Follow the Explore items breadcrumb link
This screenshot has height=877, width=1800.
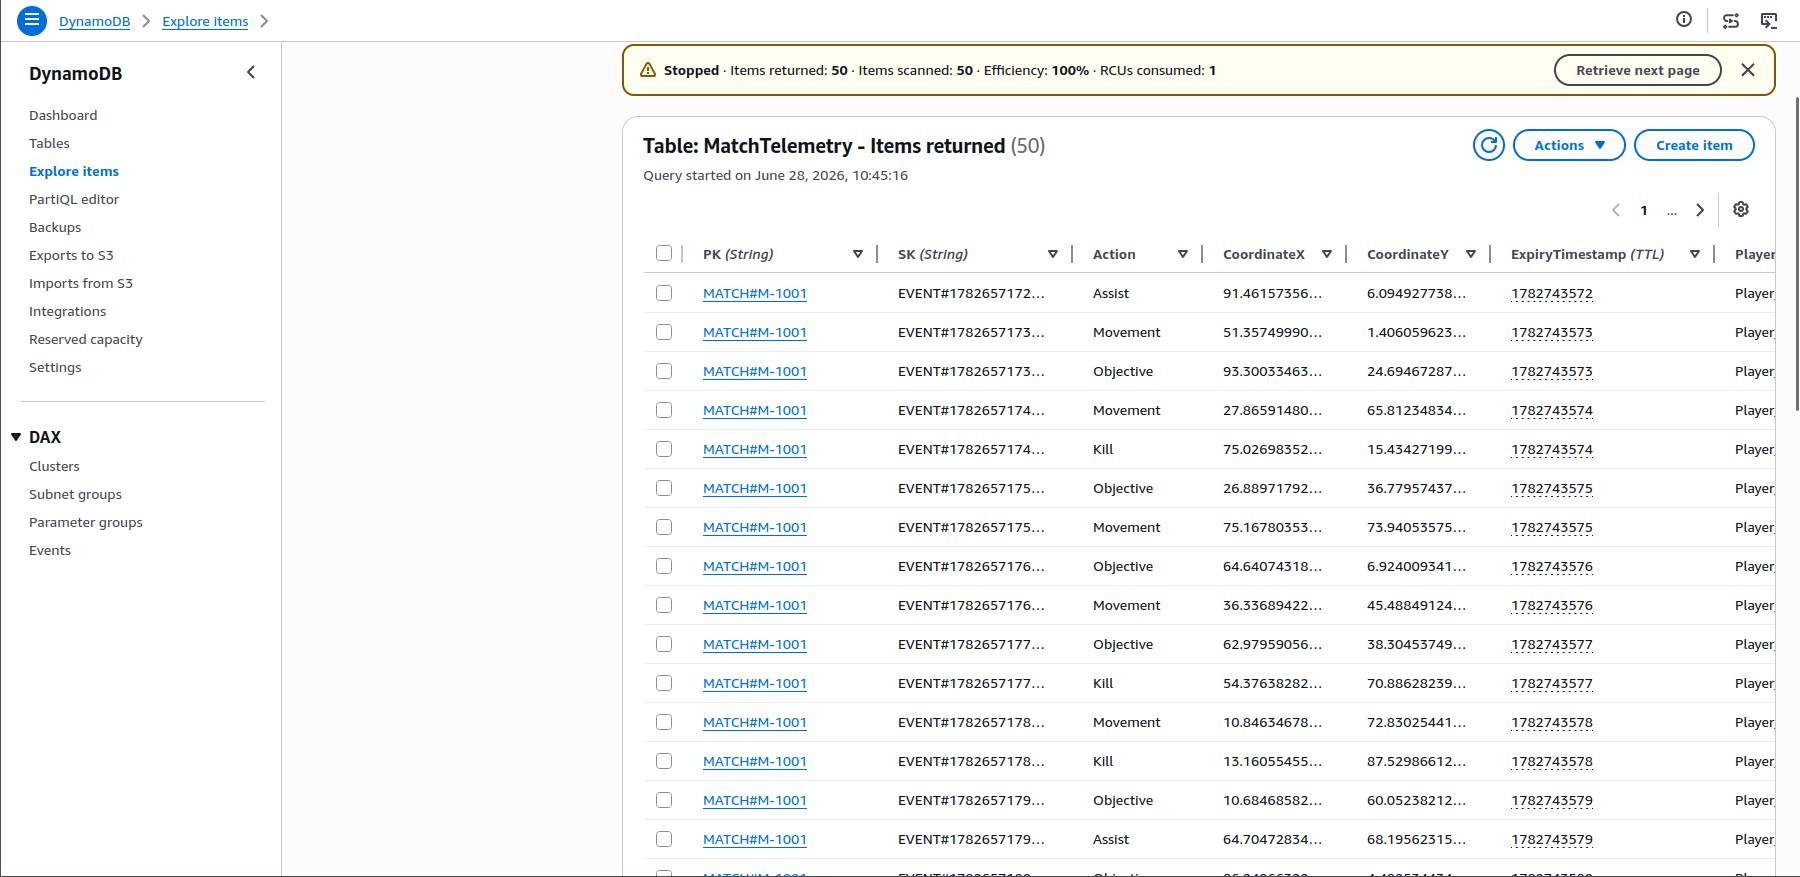[205, 21]
